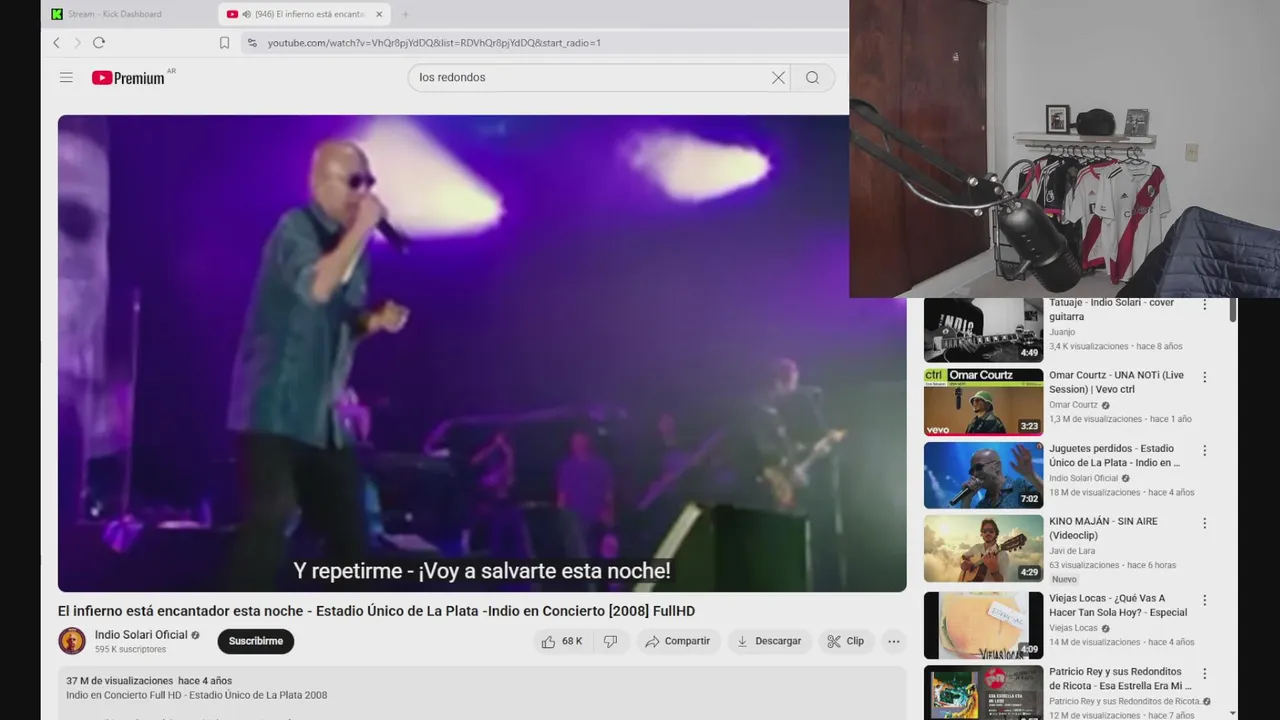Like the video with 68 K button
Viewport: 1280px width, 720px height.
coord(562,641)
